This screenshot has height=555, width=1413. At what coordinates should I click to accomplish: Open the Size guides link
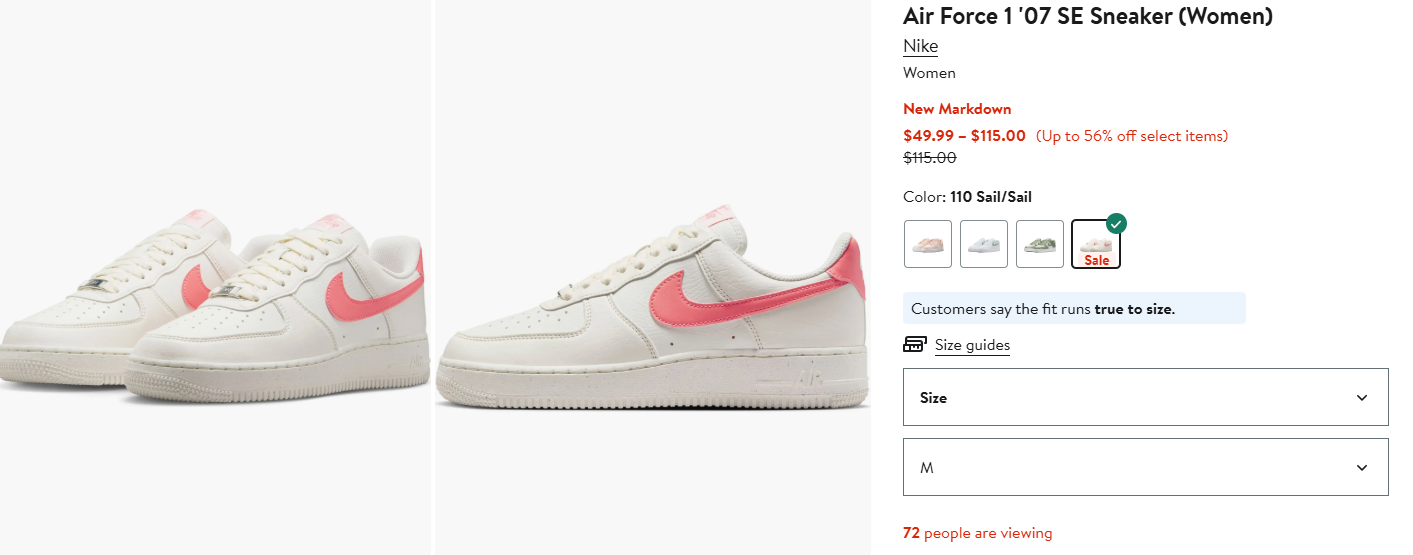(x=972, y=345)
